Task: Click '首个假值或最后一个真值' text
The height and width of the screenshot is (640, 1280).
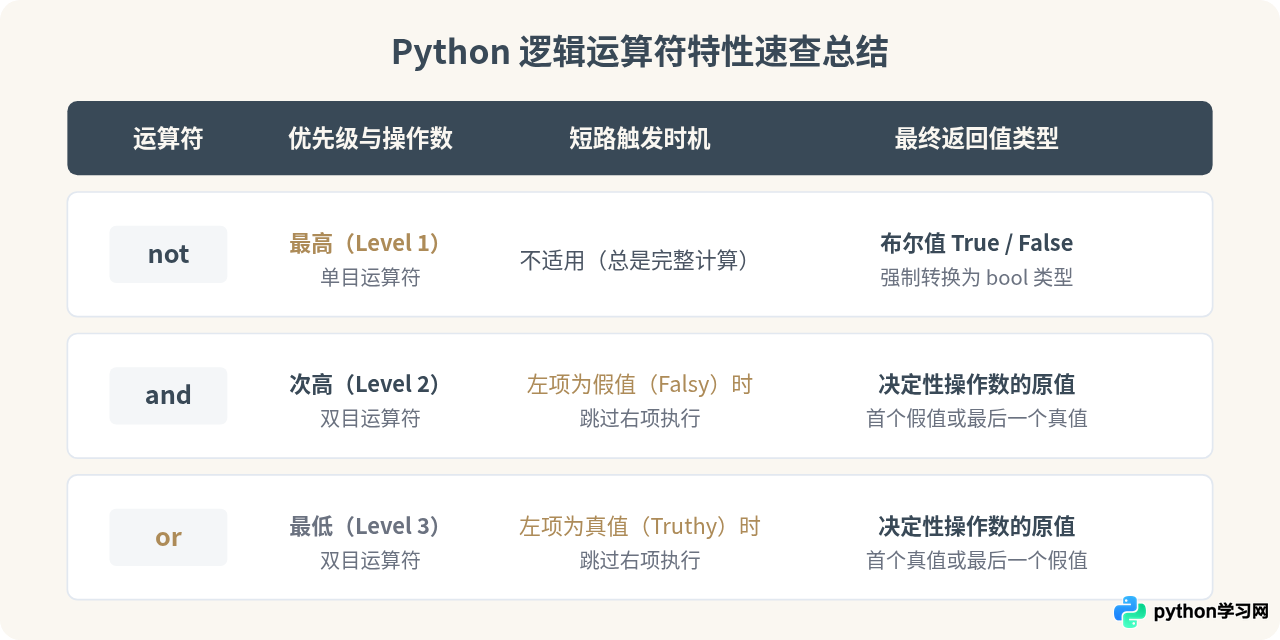Action: point(976,418)
